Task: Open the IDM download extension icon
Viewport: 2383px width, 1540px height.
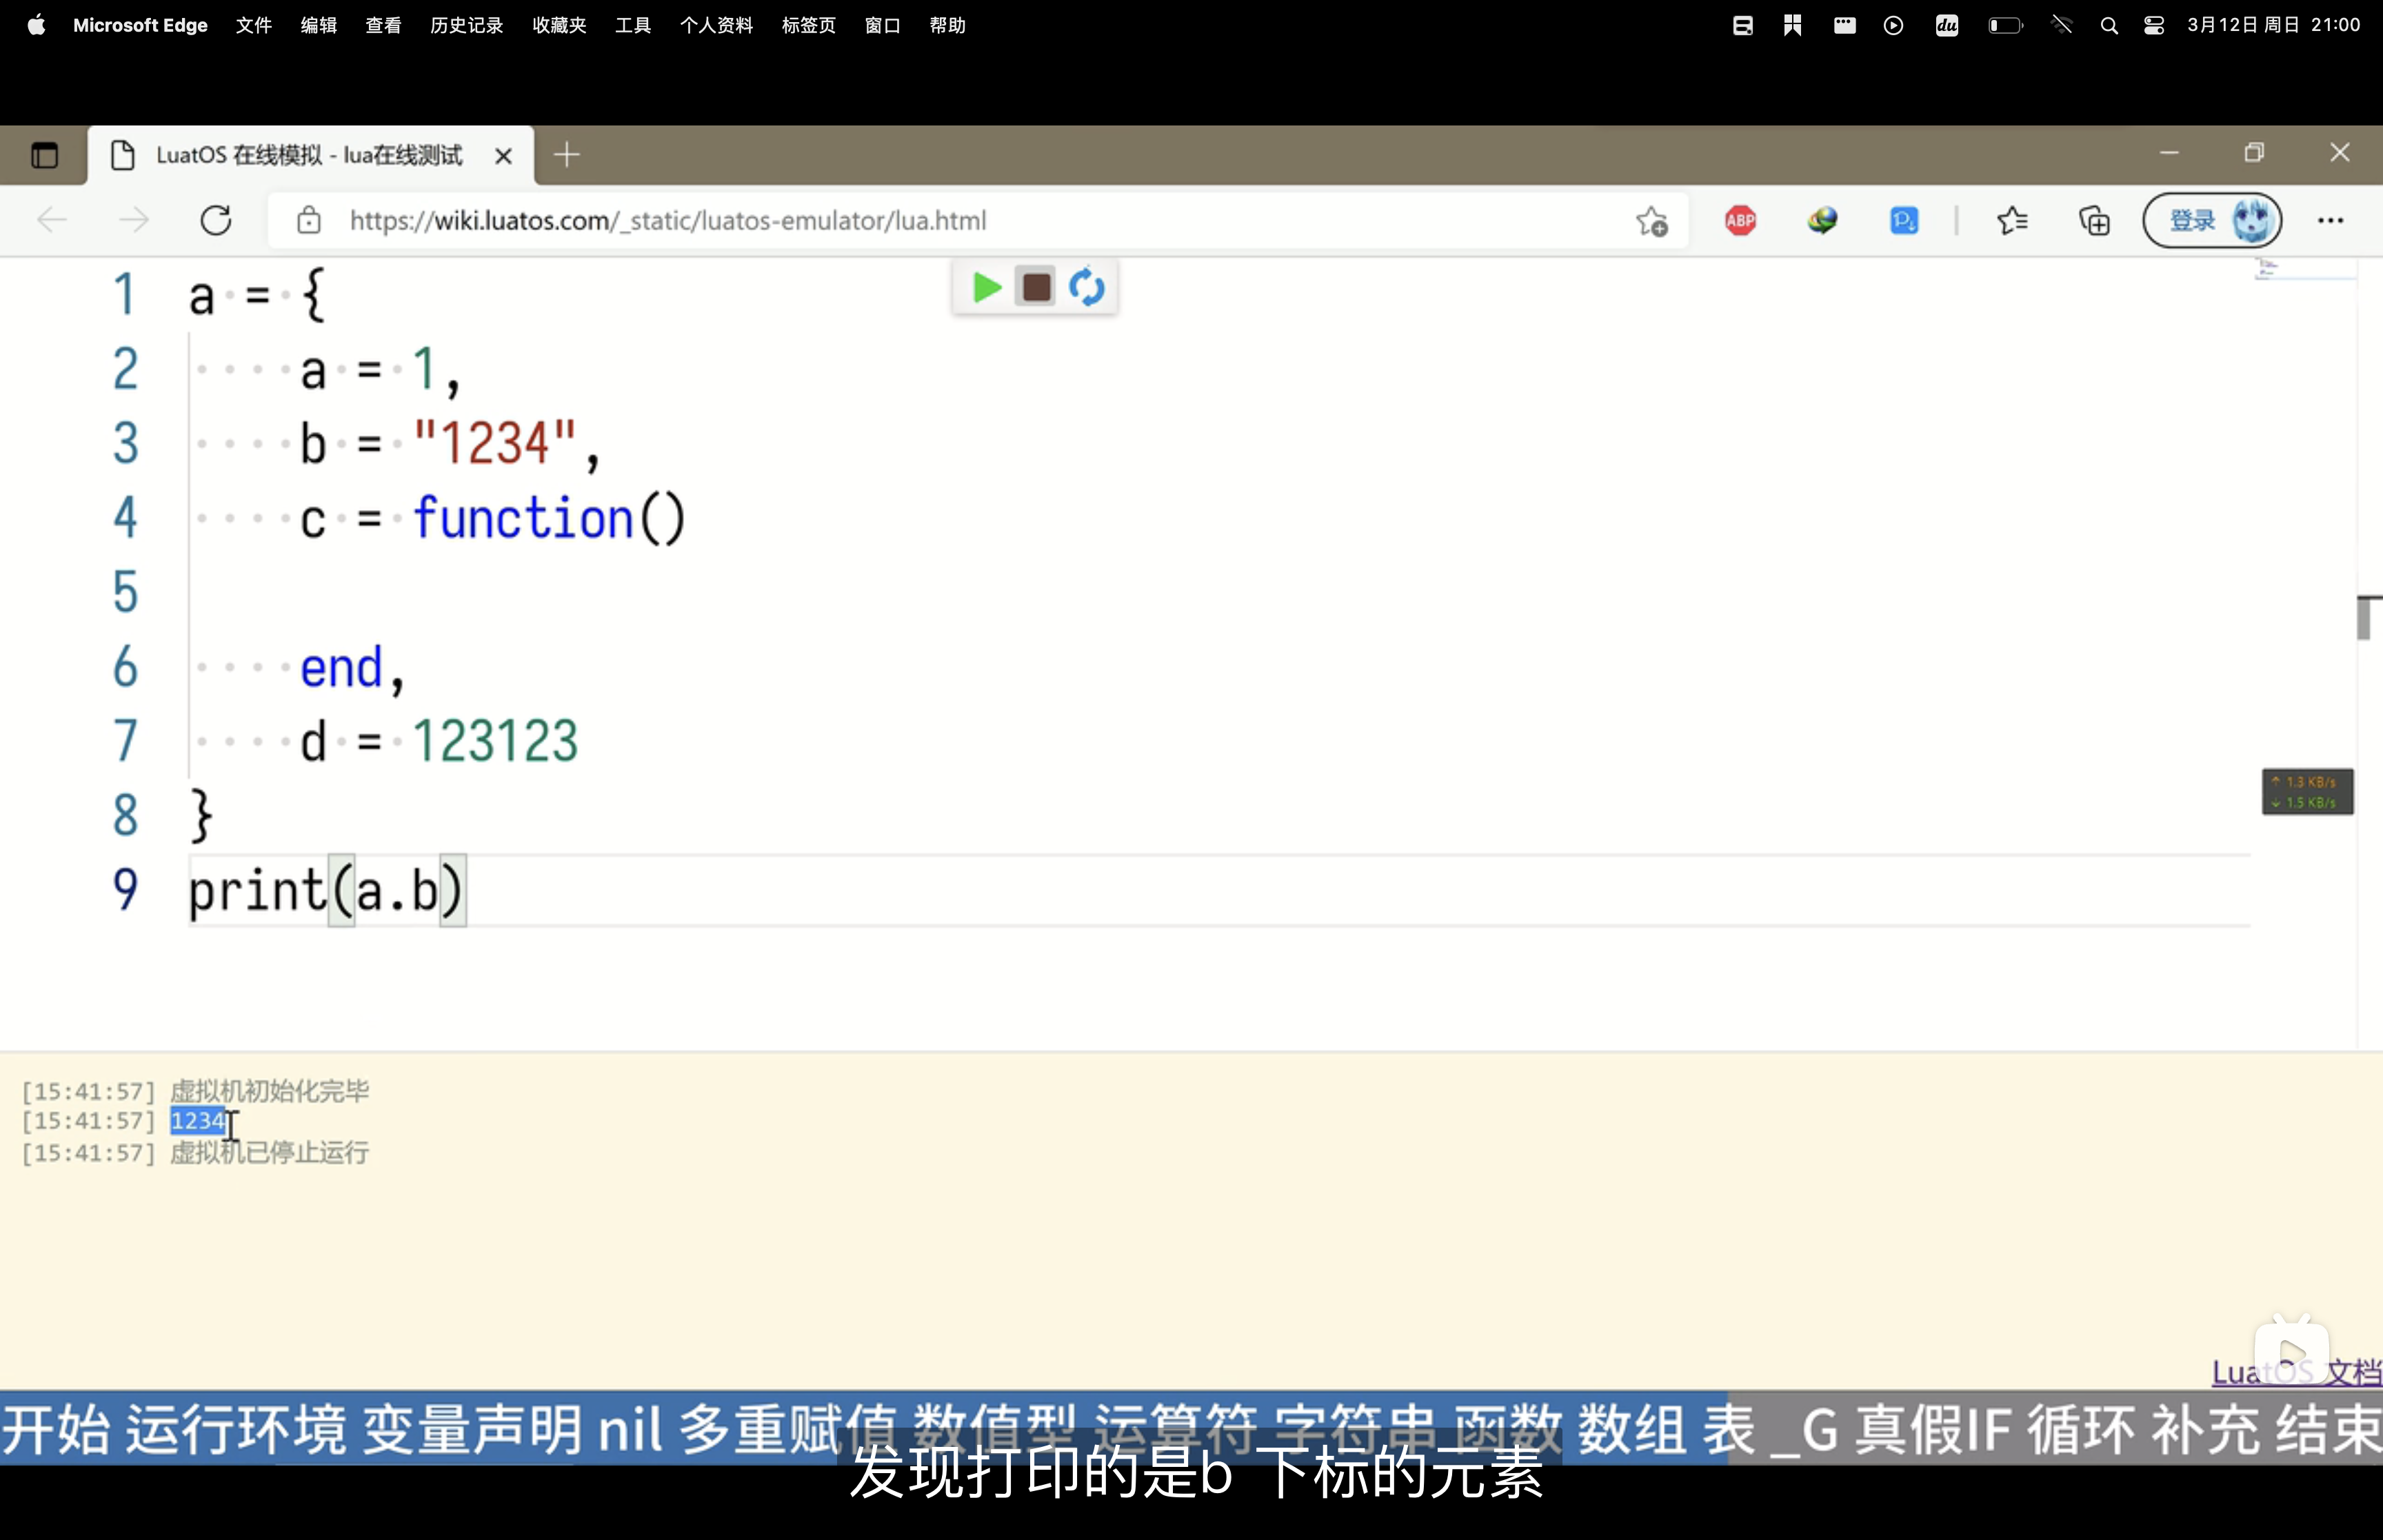Action: (x=1822, y=221)
